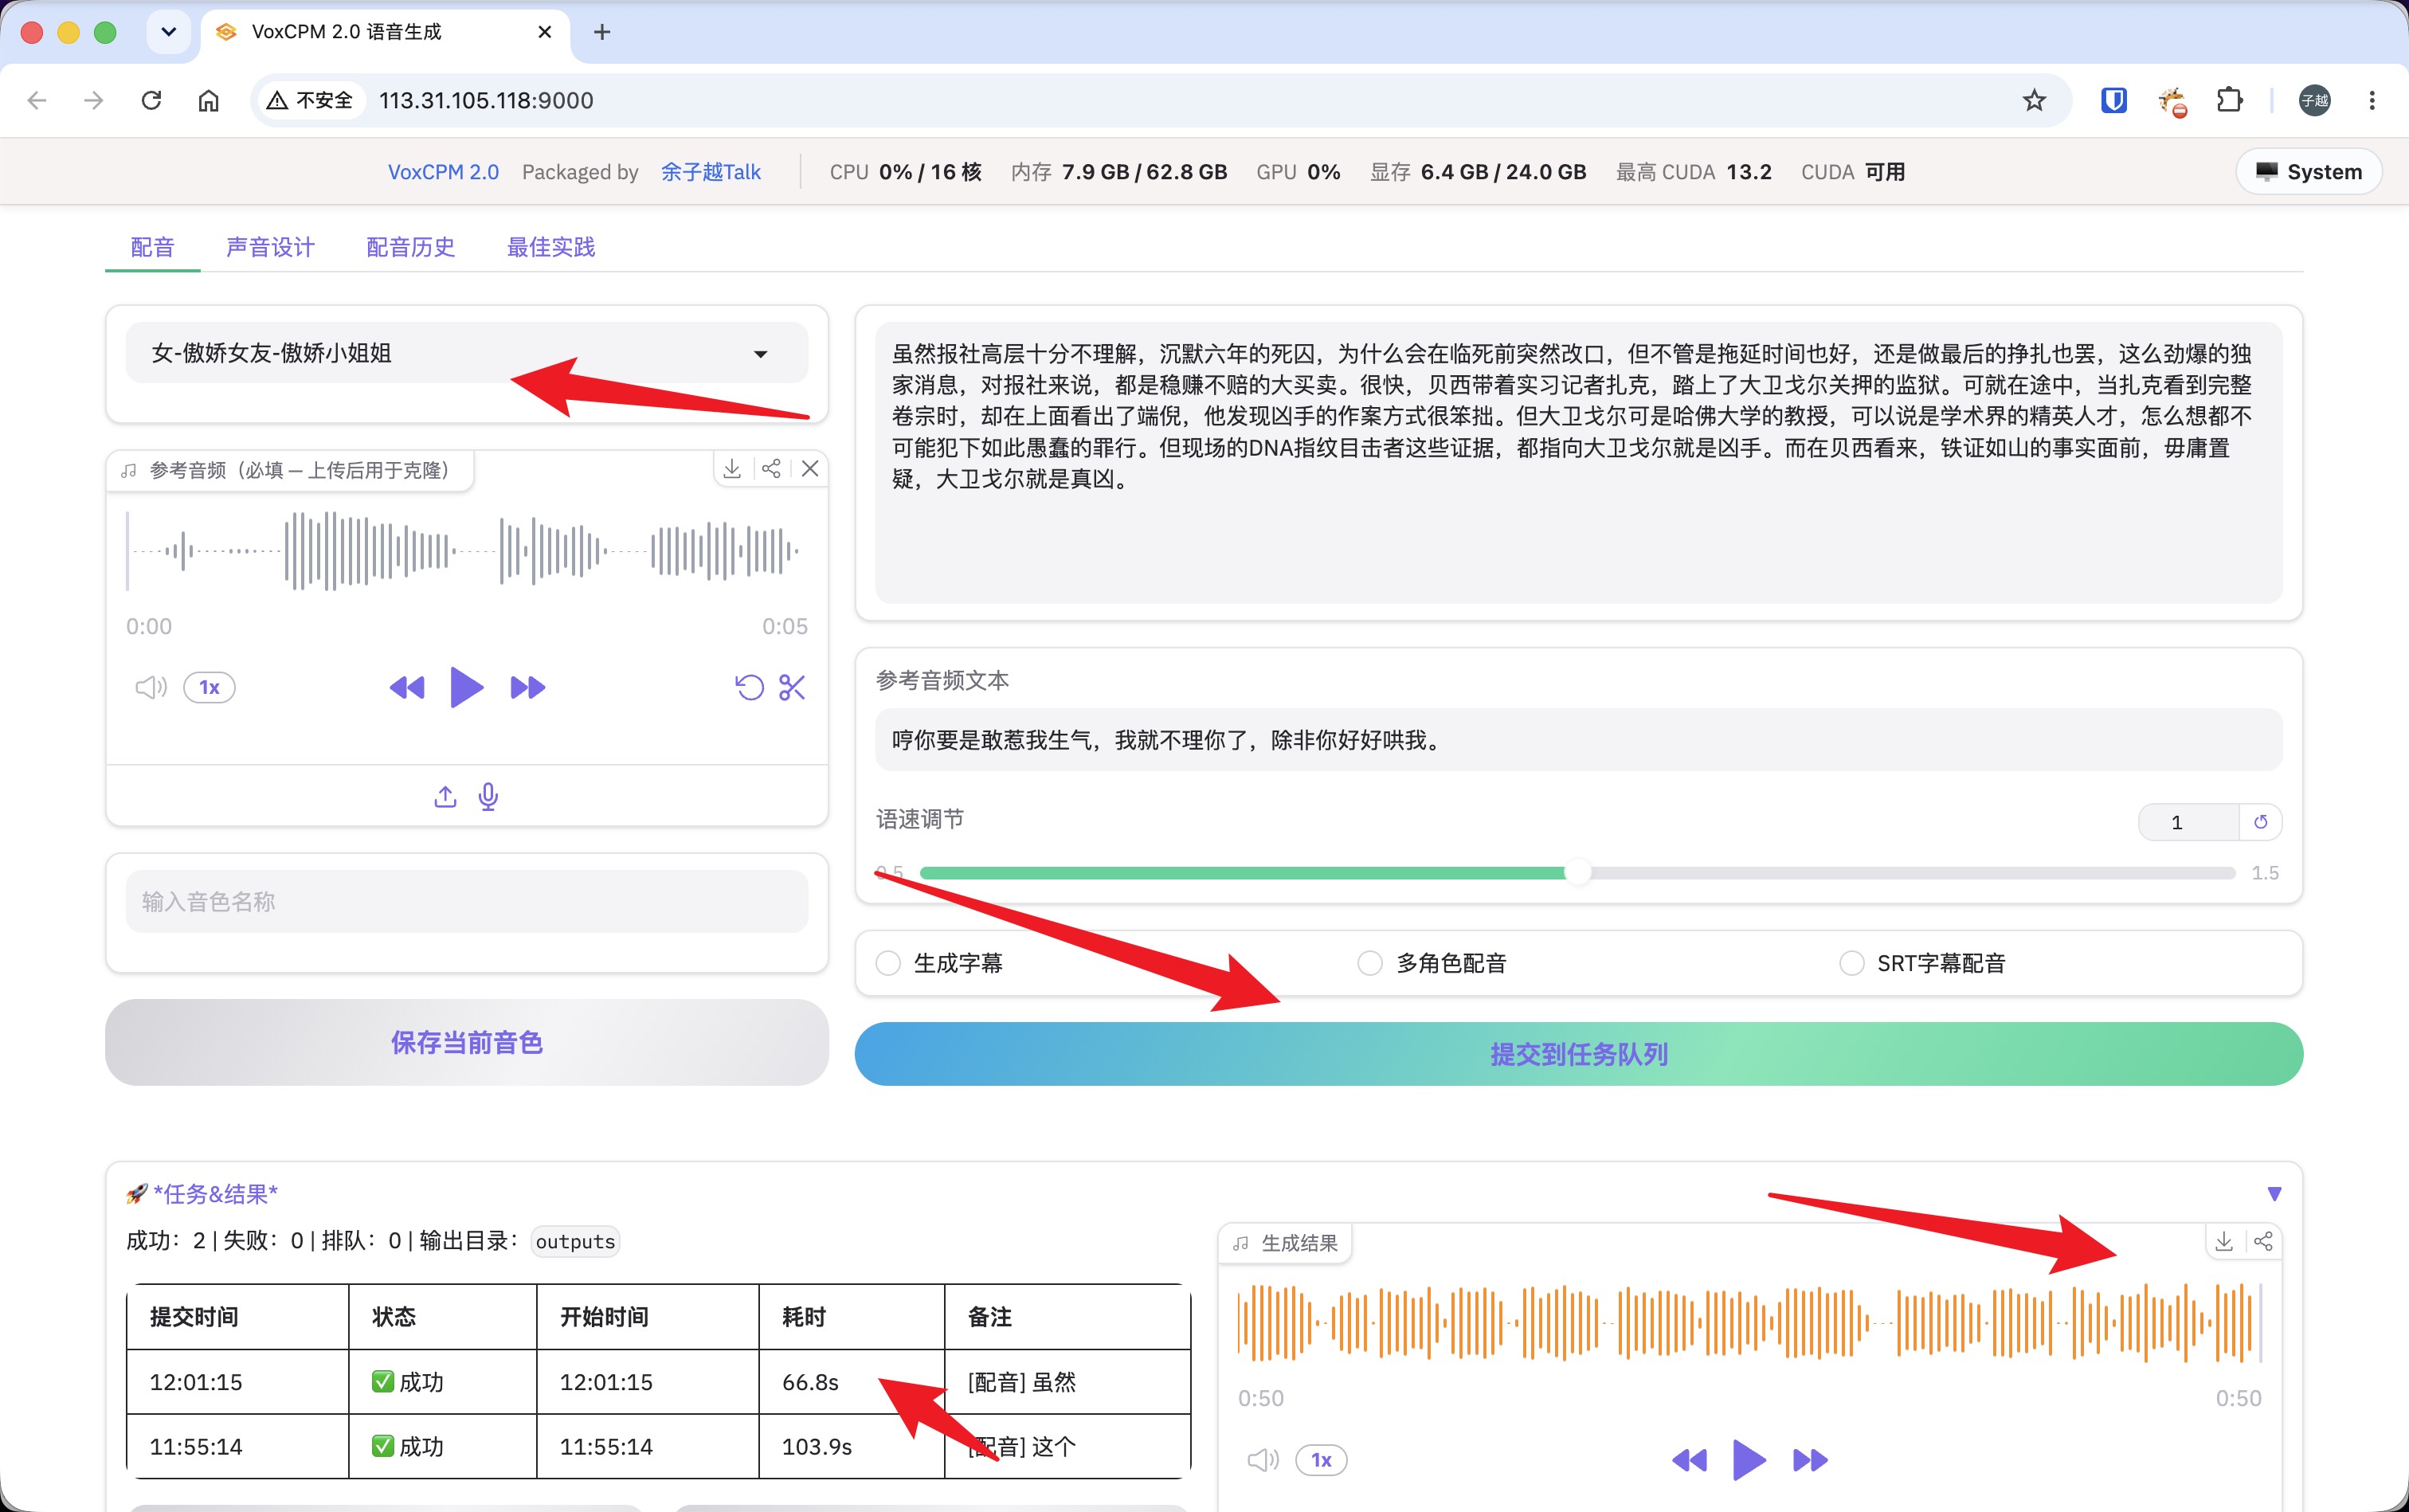Bookmark this page with star icon
Image resolution: width=2409 pixels, height=1512 pixels.
click(2034, 100)
